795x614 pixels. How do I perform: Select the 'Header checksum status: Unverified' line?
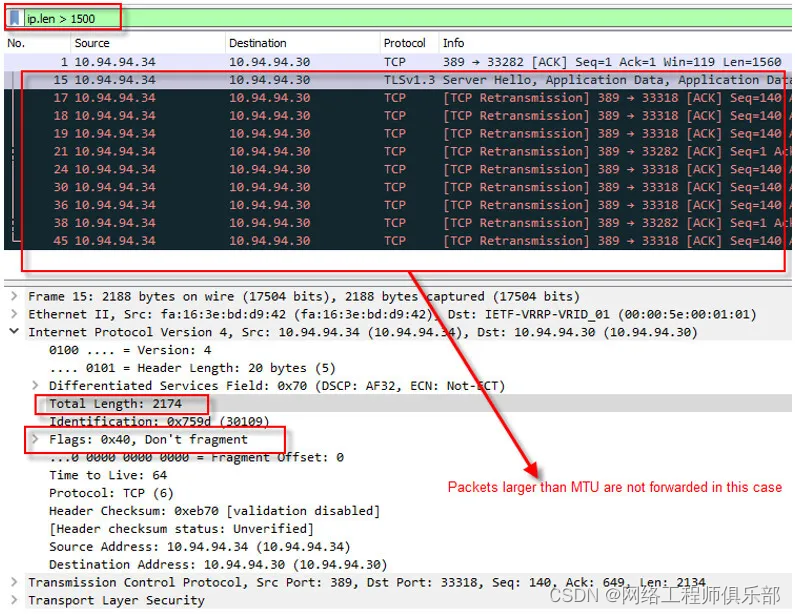pyautogui.click(x=182, y=528)
